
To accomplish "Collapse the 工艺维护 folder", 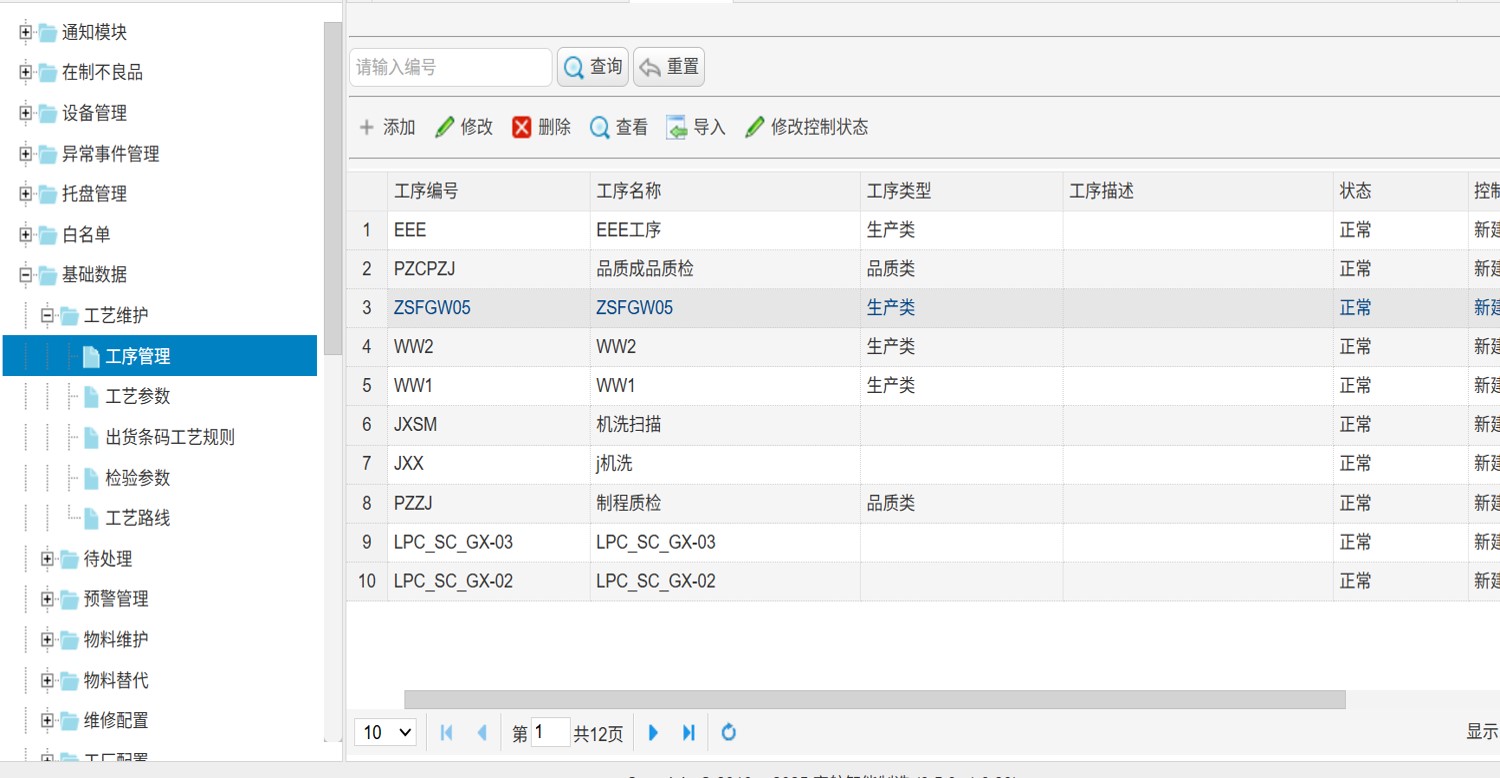I will [47, 315].
